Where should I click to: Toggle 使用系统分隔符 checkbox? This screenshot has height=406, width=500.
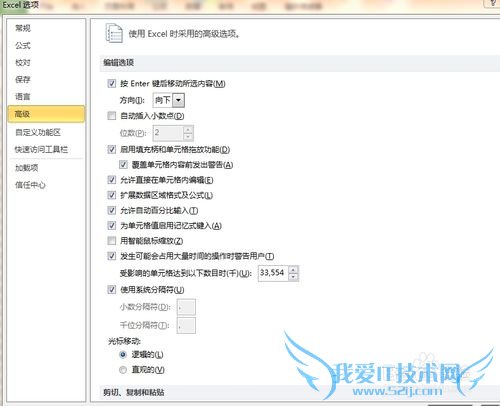112,290
